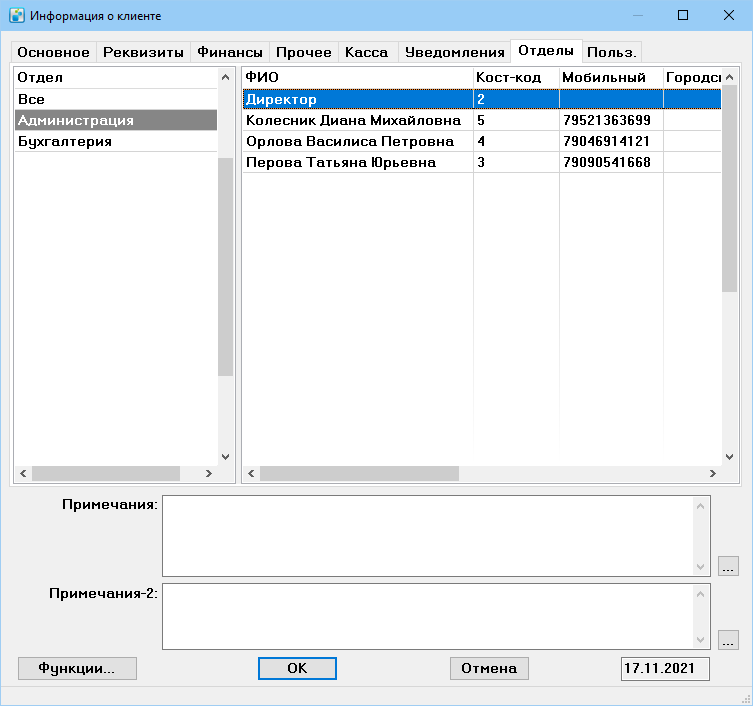753x706 pixels.
Task: Click the Мобильный column header
Action: click(x=611, y=77)
